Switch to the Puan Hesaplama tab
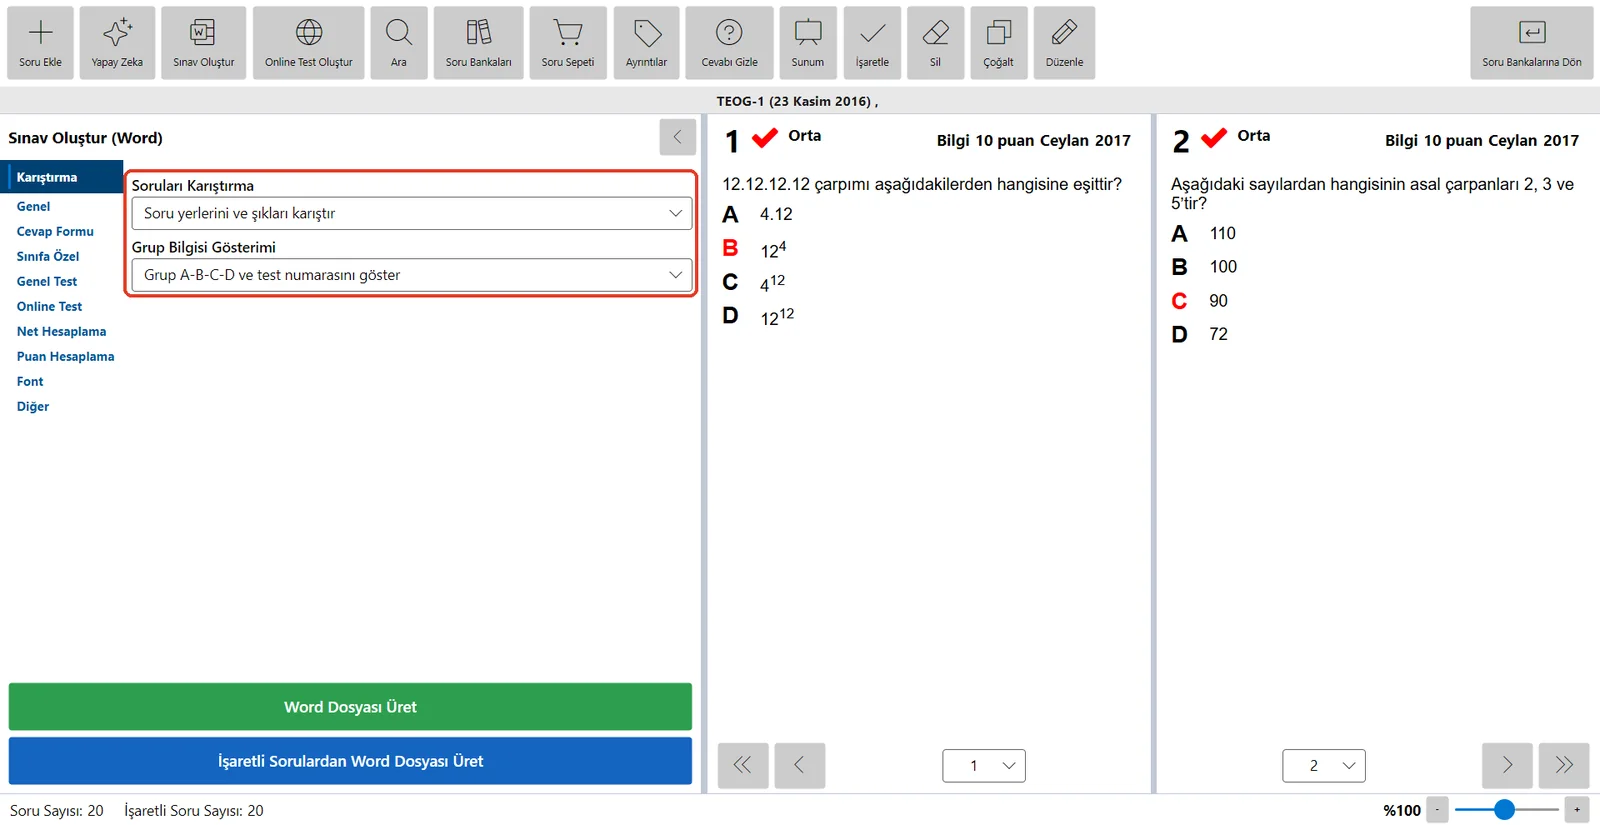 point(65,356)
